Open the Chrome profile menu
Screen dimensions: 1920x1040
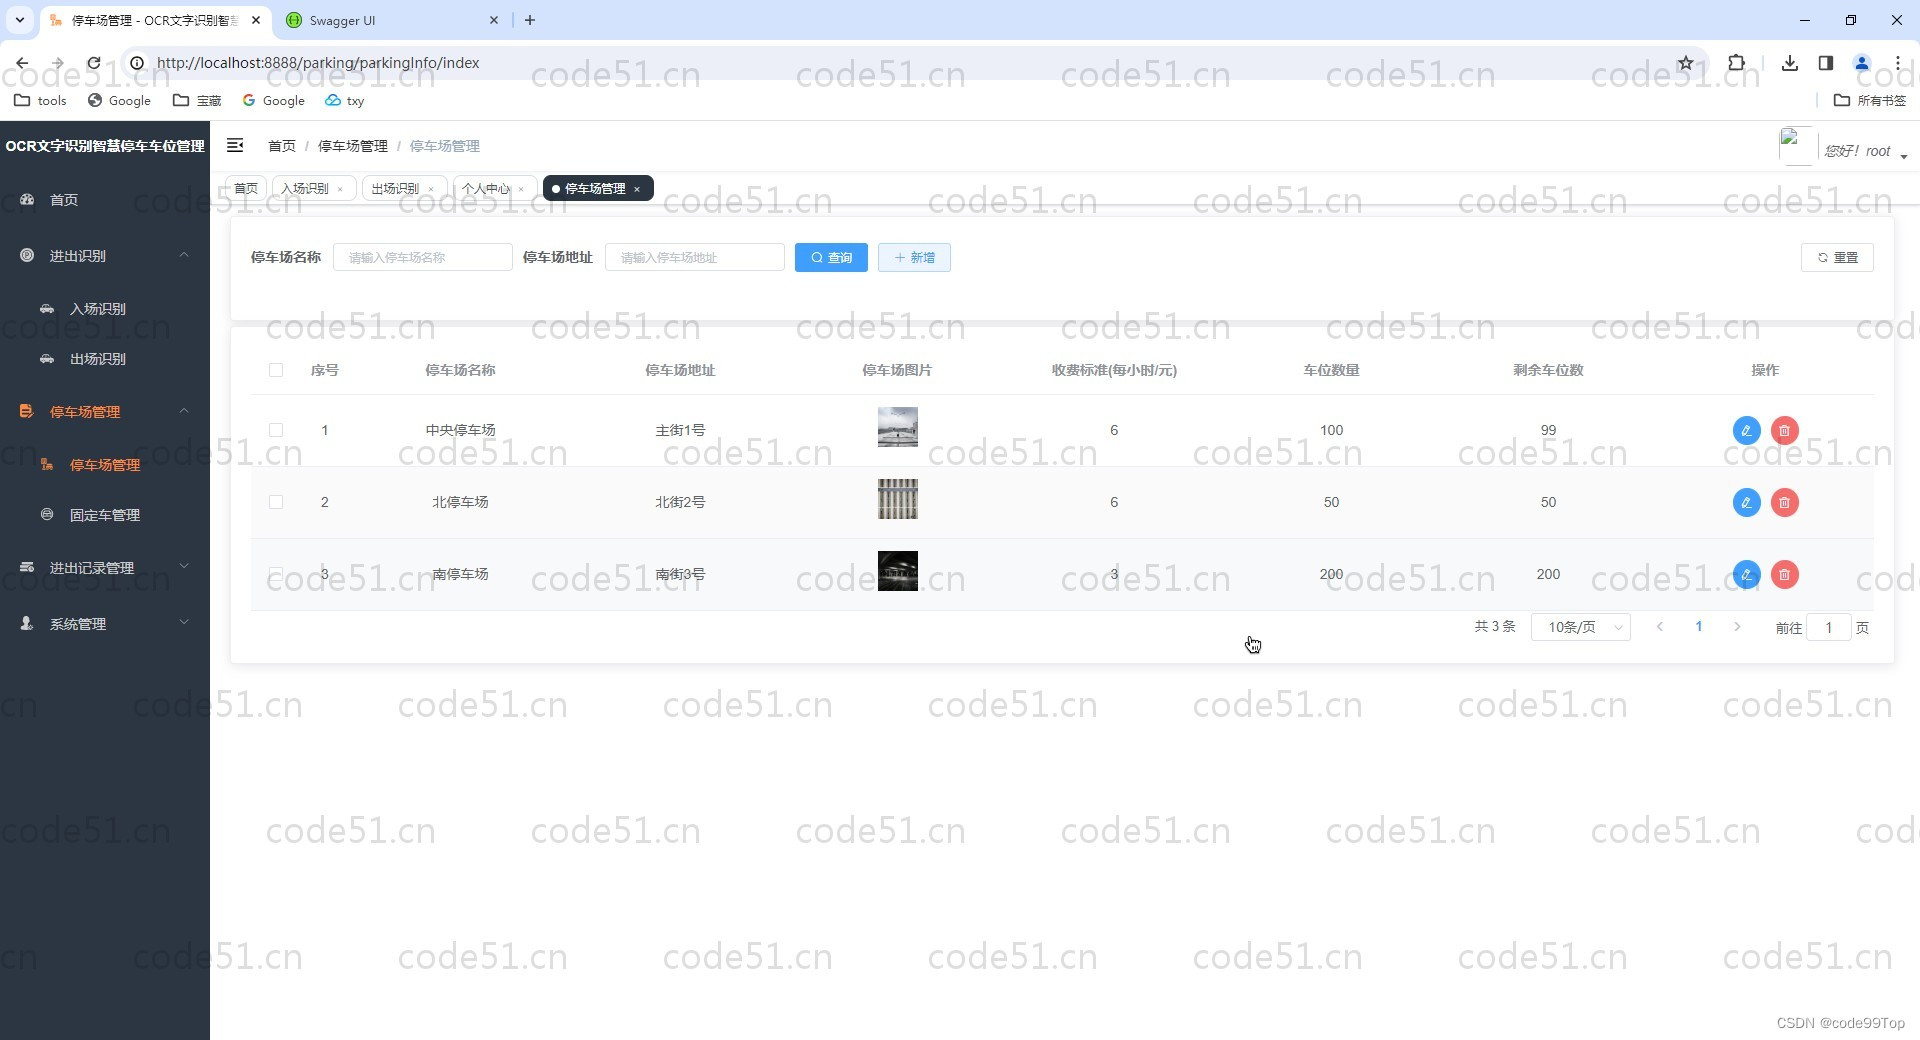[1861, 63]
